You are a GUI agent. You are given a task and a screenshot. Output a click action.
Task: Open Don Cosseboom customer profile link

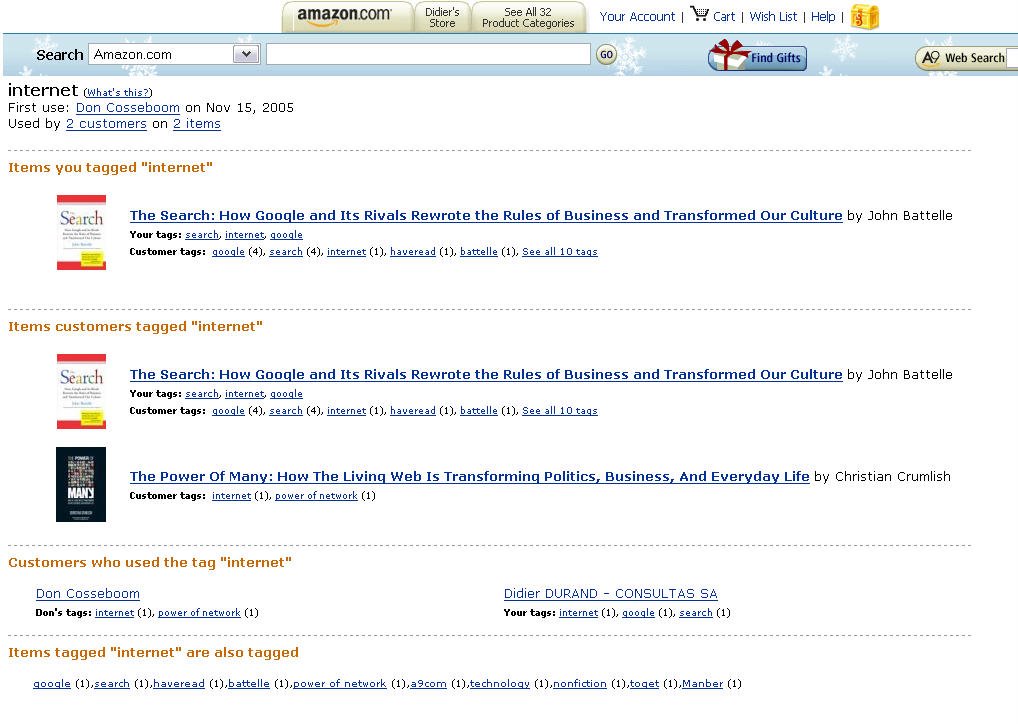pyautogui.click(x=88, y=593)
